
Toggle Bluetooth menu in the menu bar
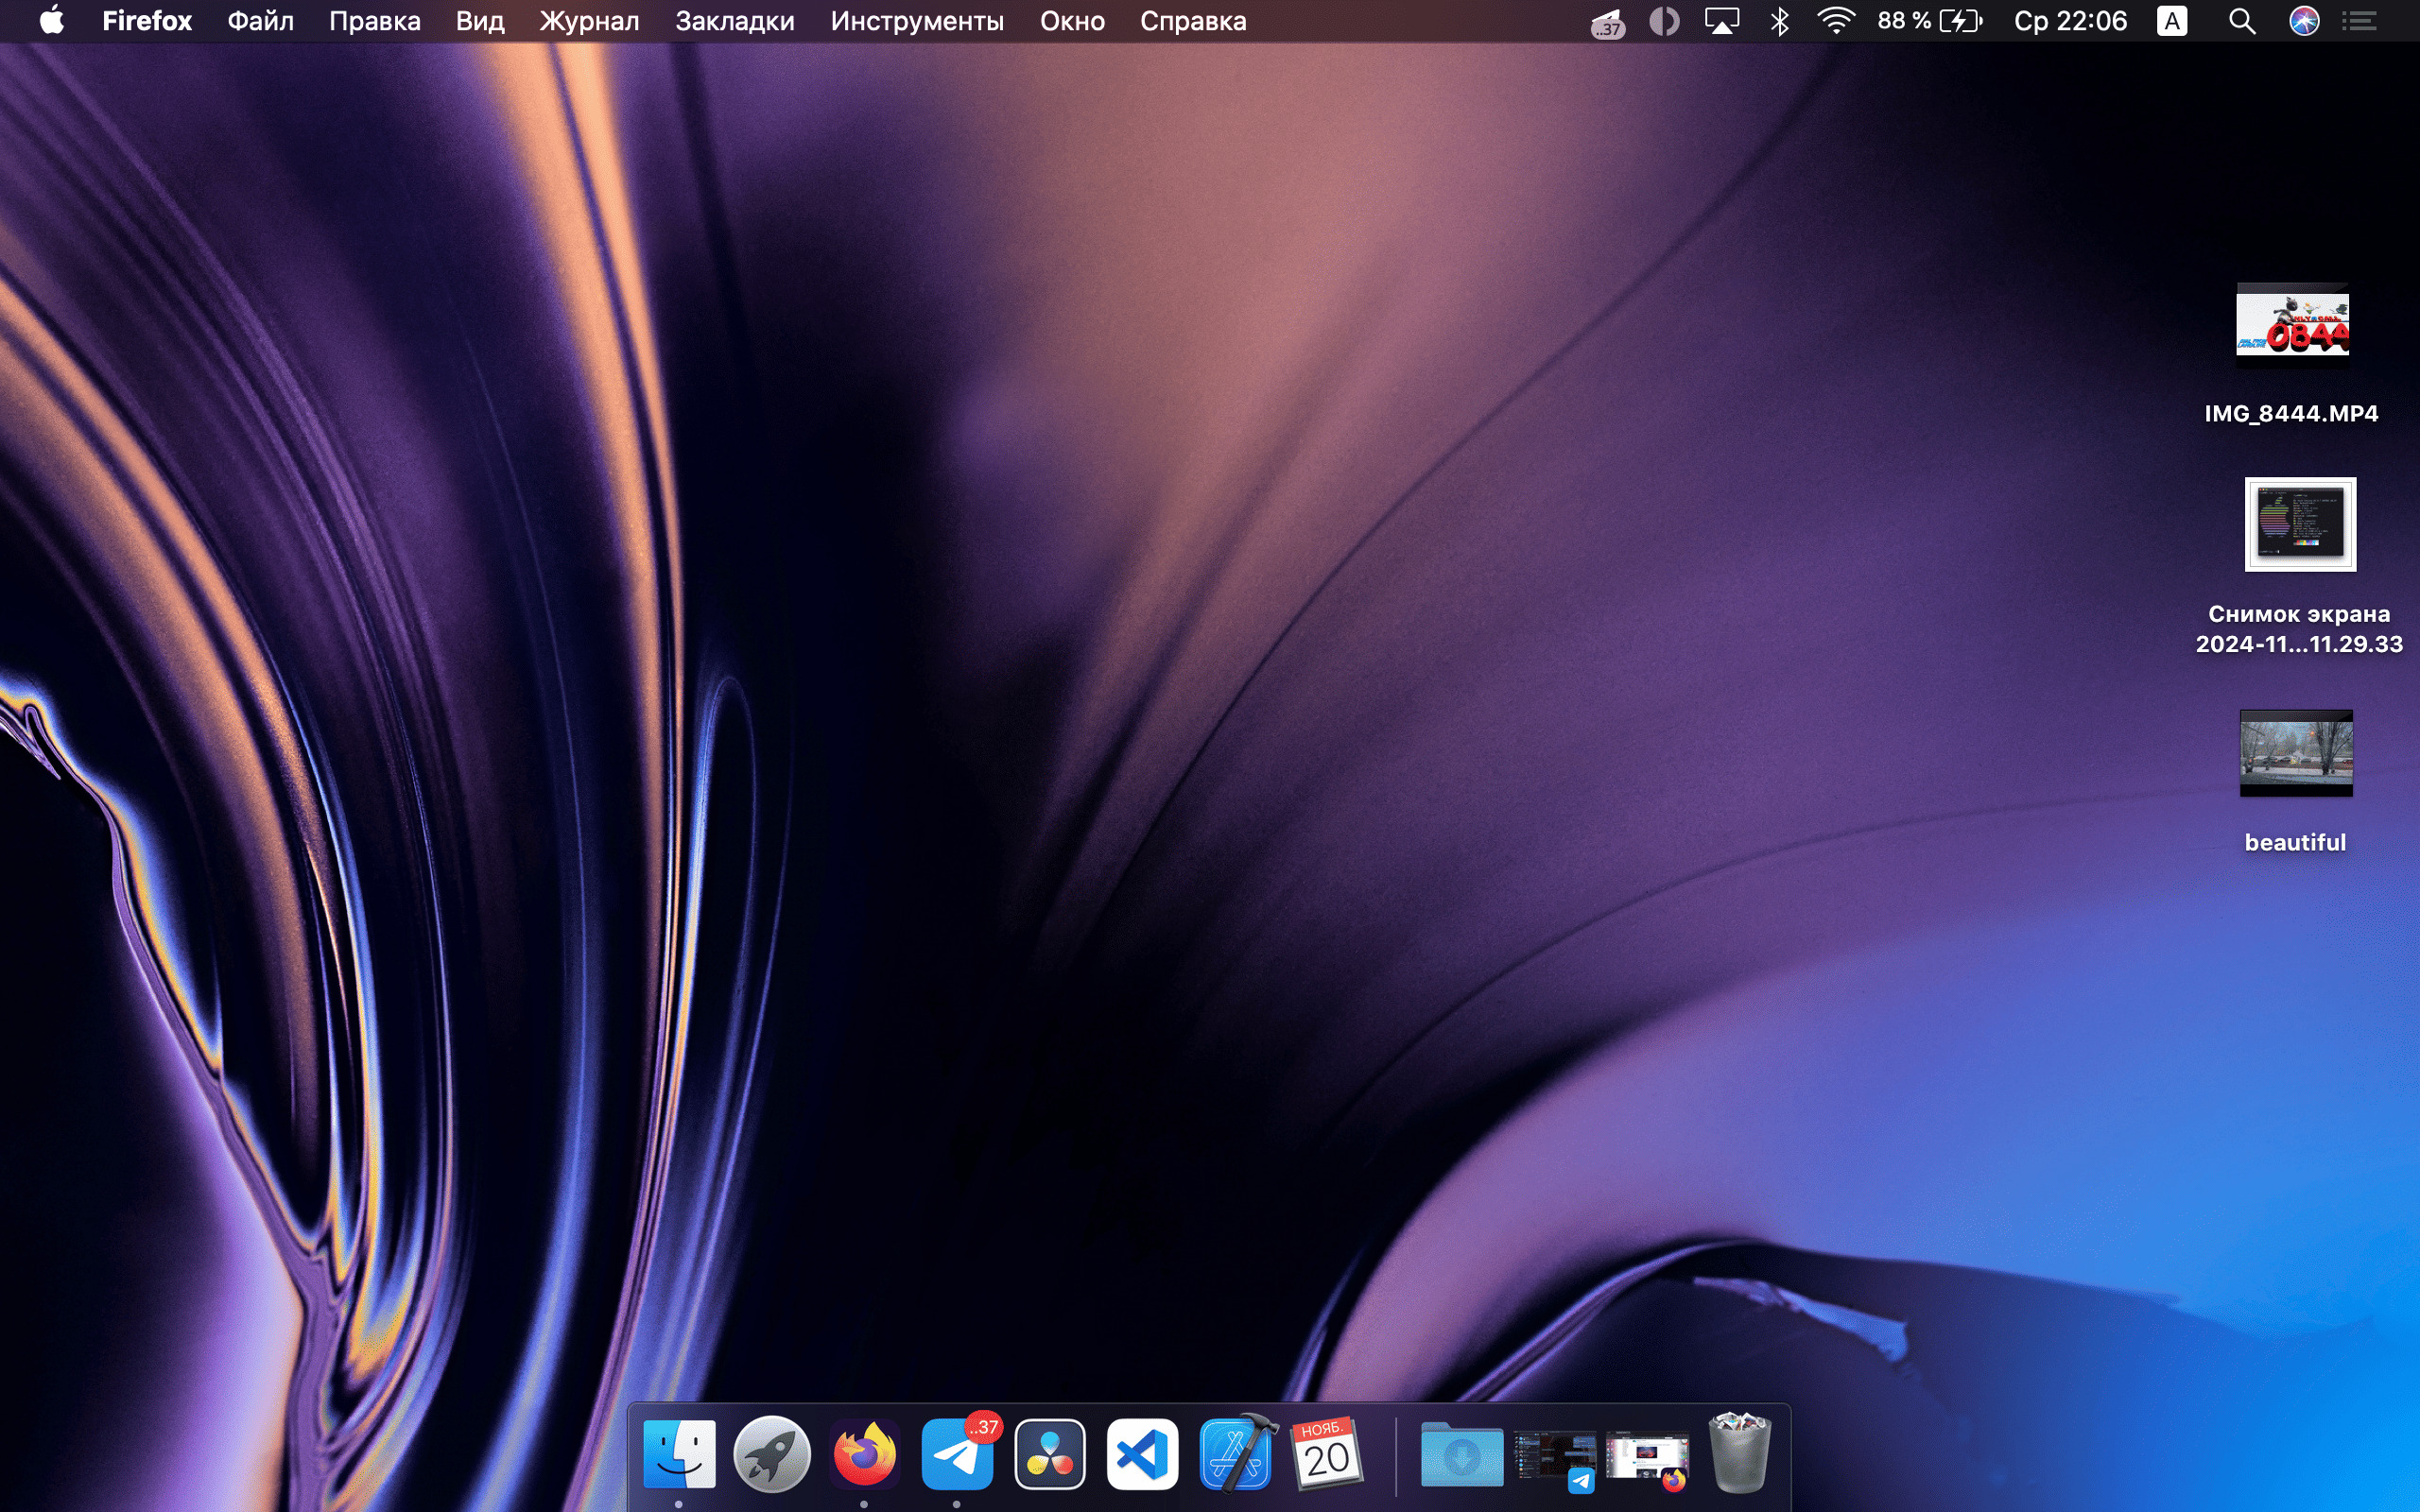[x=1779, y=21]
